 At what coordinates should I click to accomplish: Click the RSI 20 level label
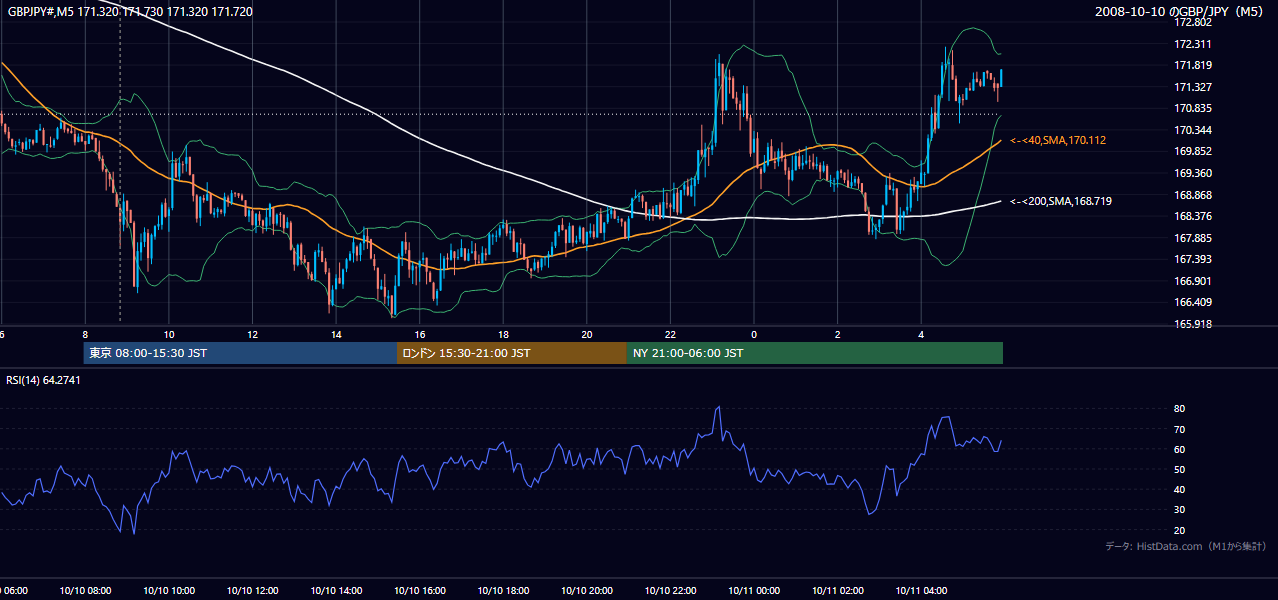[x=1180, y=530]
